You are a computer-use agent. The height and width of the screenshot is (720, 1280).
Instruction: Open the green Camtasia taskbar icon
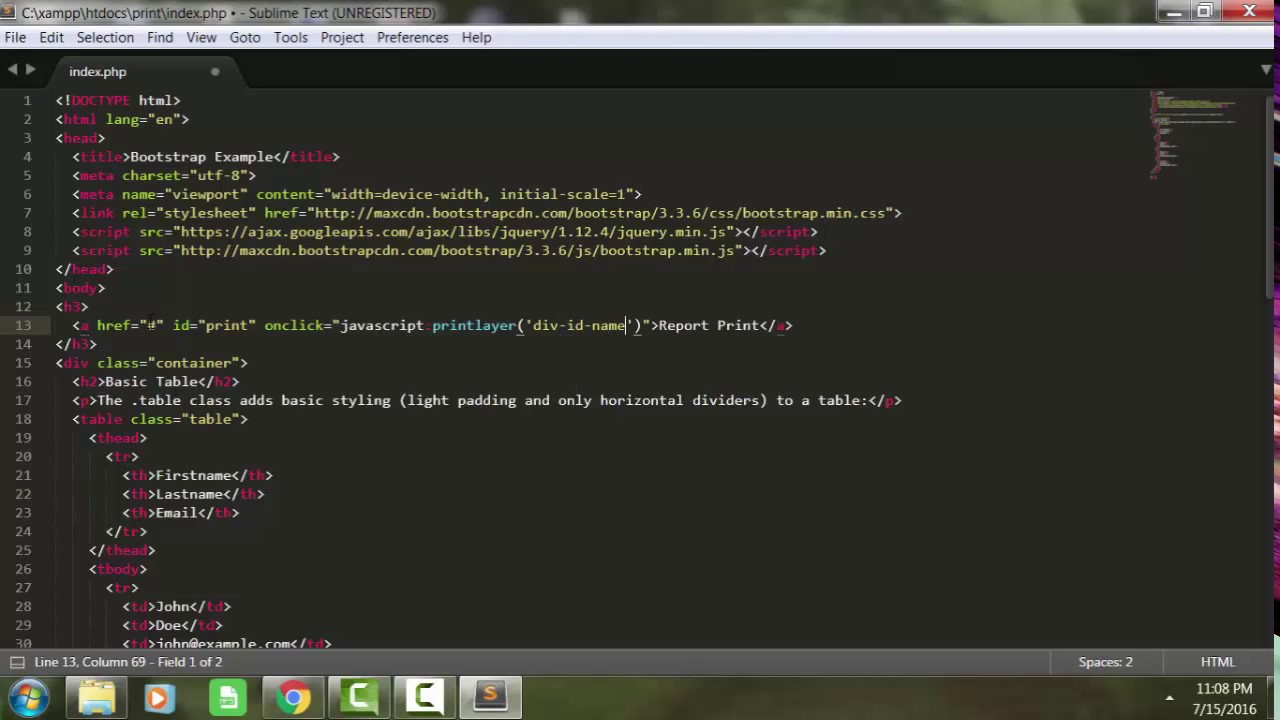pos(359,697)
